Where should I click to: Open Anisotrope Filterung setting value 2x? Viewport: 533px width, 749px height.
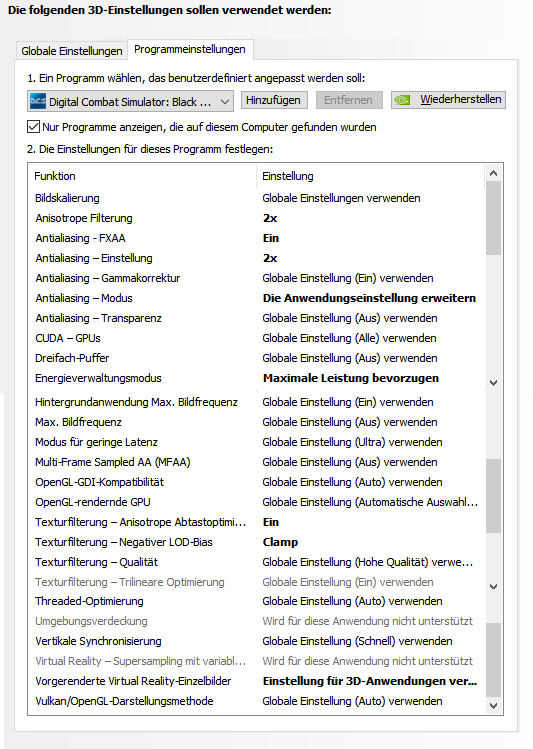270,218
